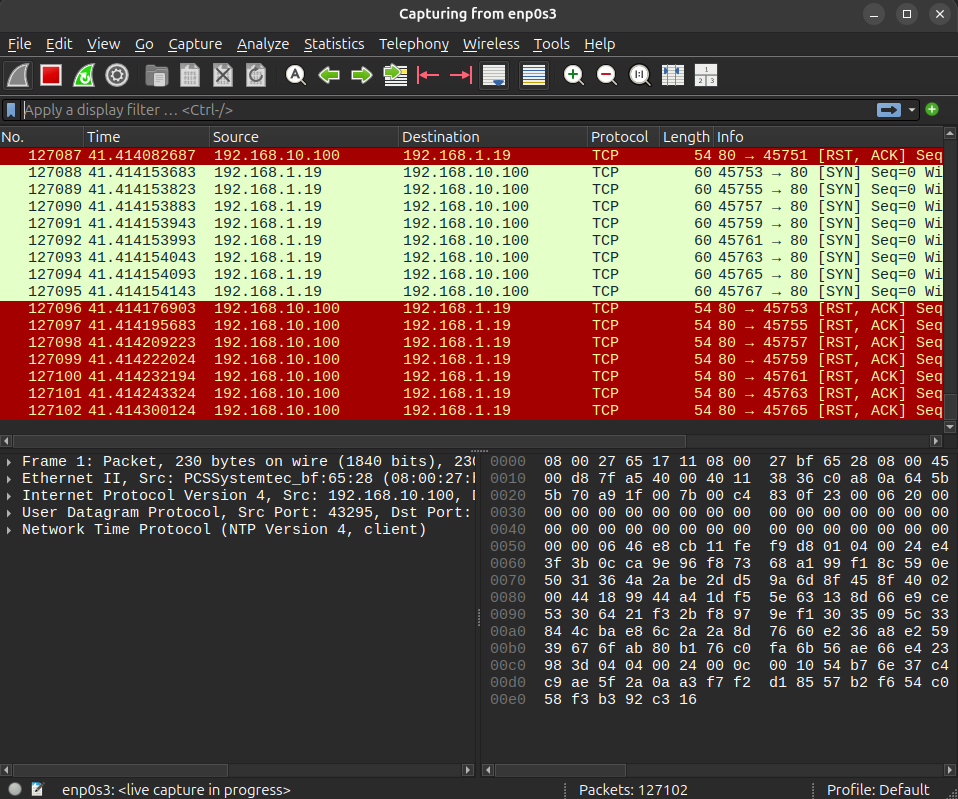
Task: Open the File menu
Action: point(20,44)
